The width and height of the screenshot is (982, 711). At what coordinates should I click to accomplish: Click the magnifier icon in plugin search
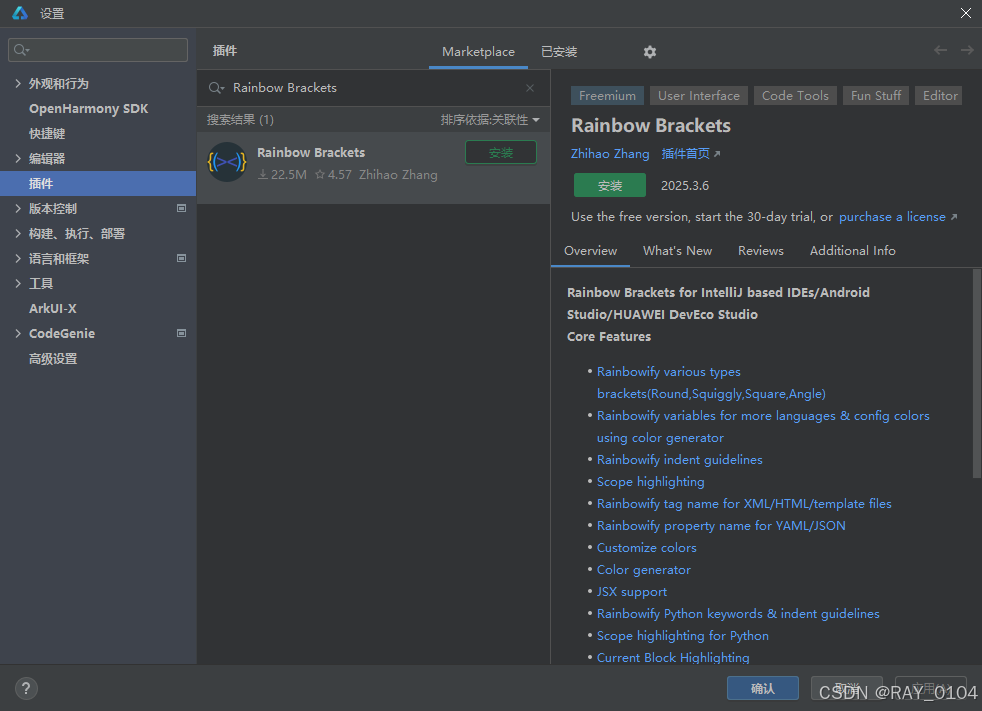click(216, 88)
